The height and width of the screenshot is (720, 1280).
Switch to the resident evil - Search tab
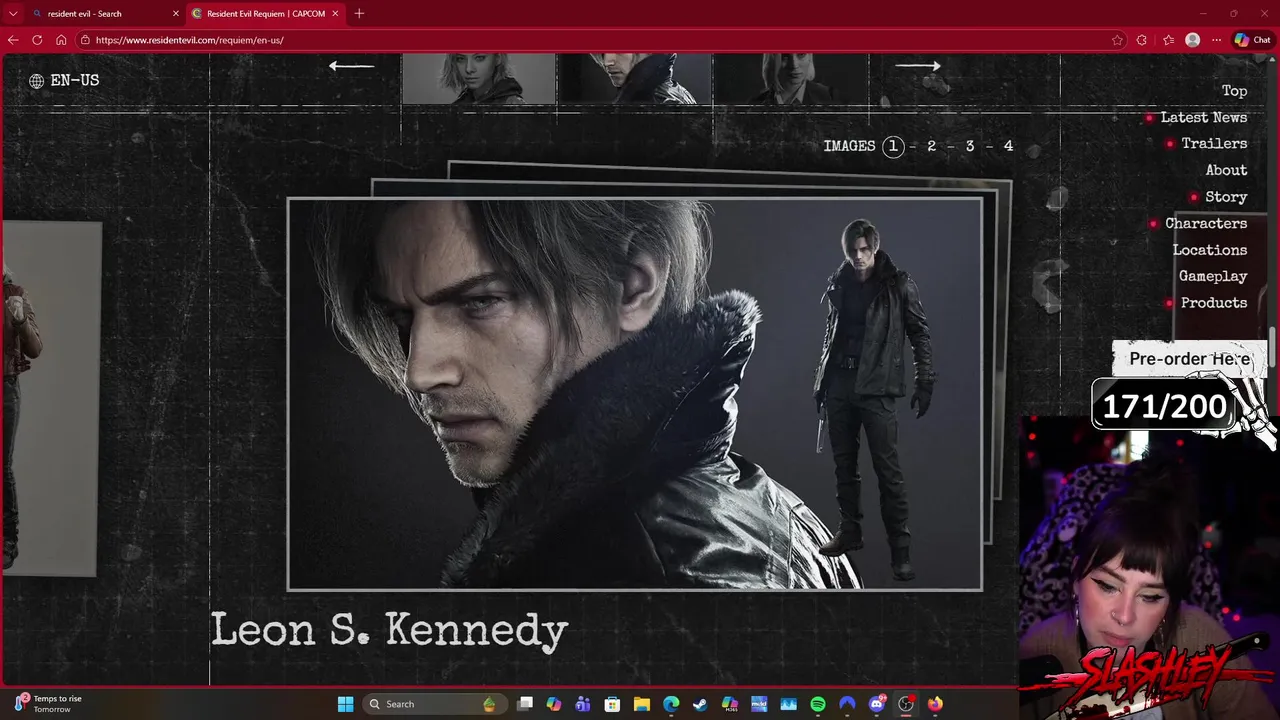(104, 14)
